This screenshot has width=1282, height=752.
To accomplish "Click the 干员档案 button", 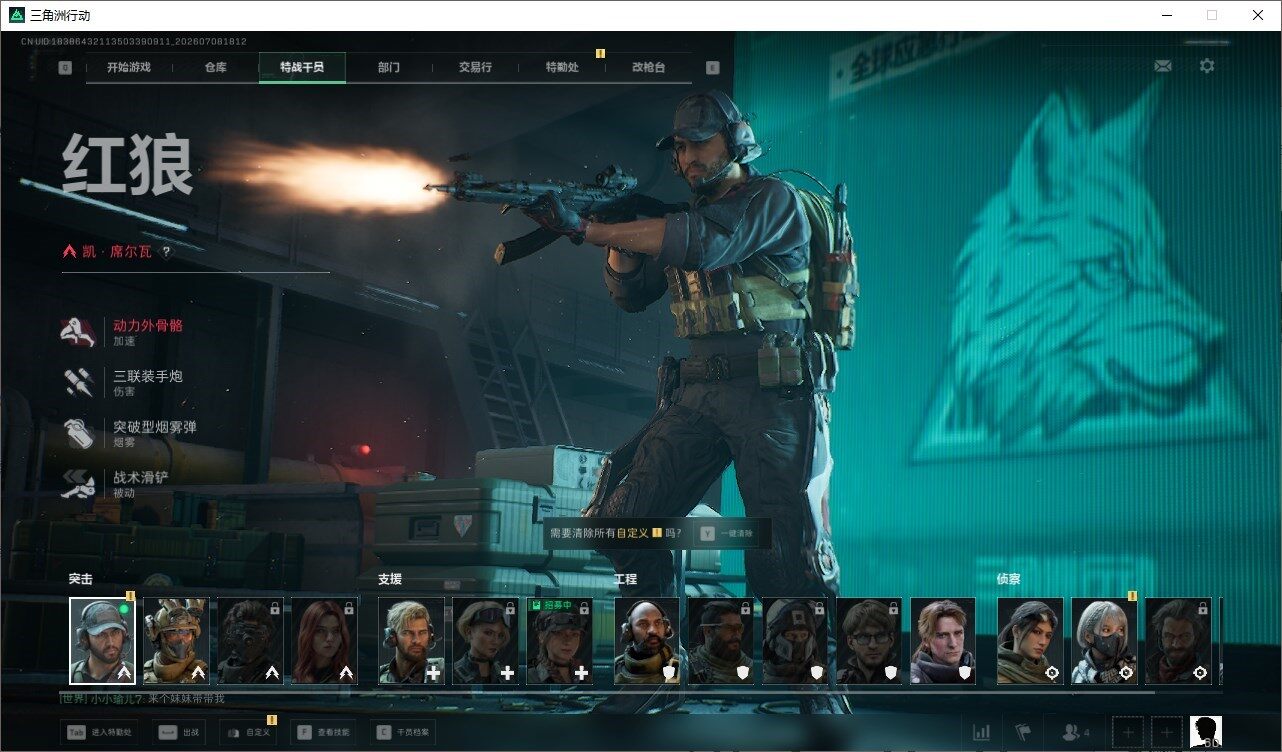I will [403, 732].
